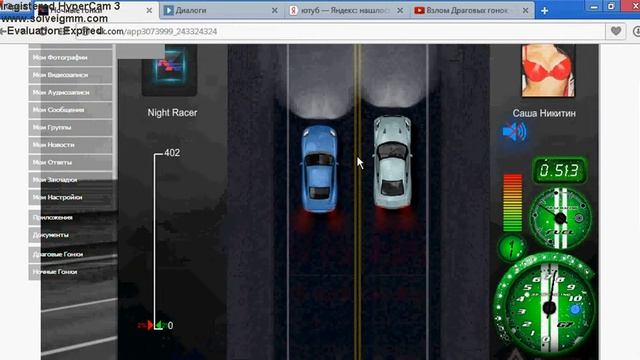640x360 pixels.
Task: Click the heart bookmark icon in address bar
Action: (x=616, y=31)
